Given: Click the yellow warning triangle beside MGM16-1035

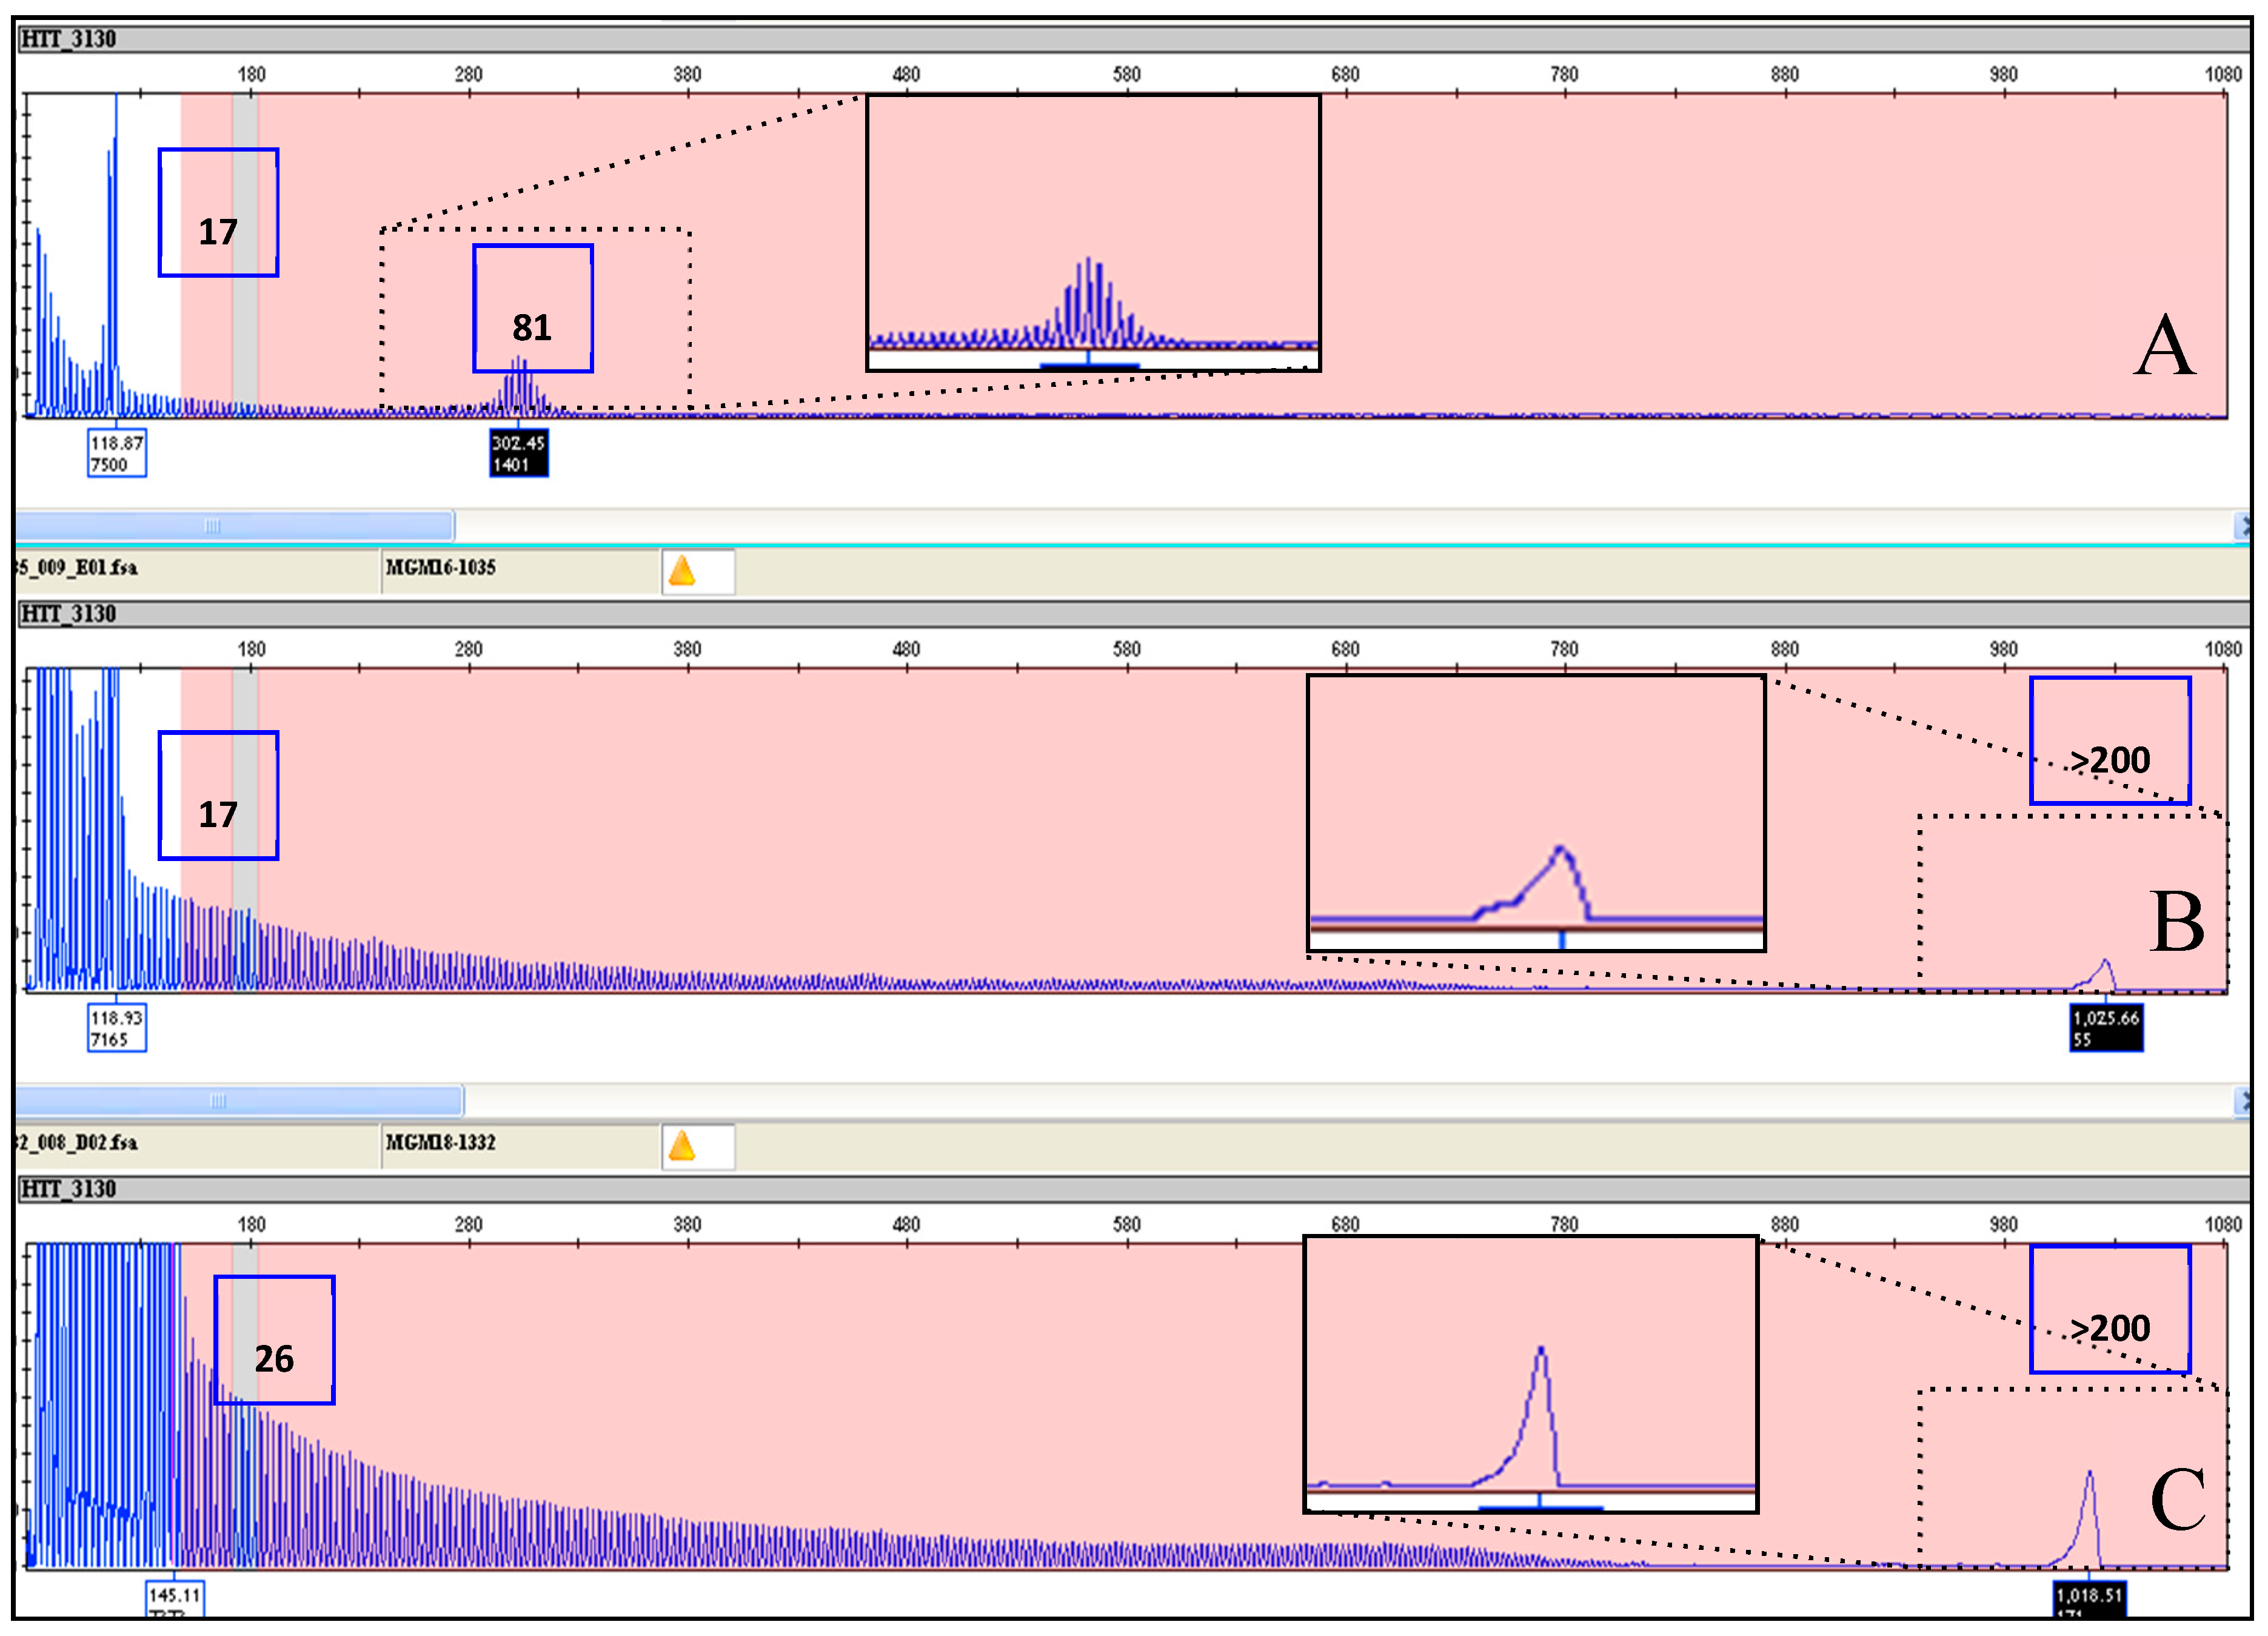Looking at the screenshot, I should [x=681, y=571].
